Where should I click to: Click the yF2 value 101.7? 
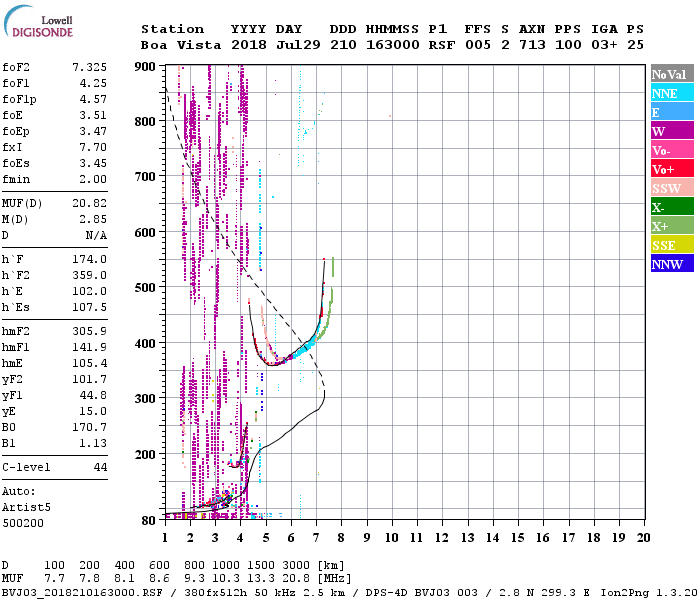[x=90, y=379]
